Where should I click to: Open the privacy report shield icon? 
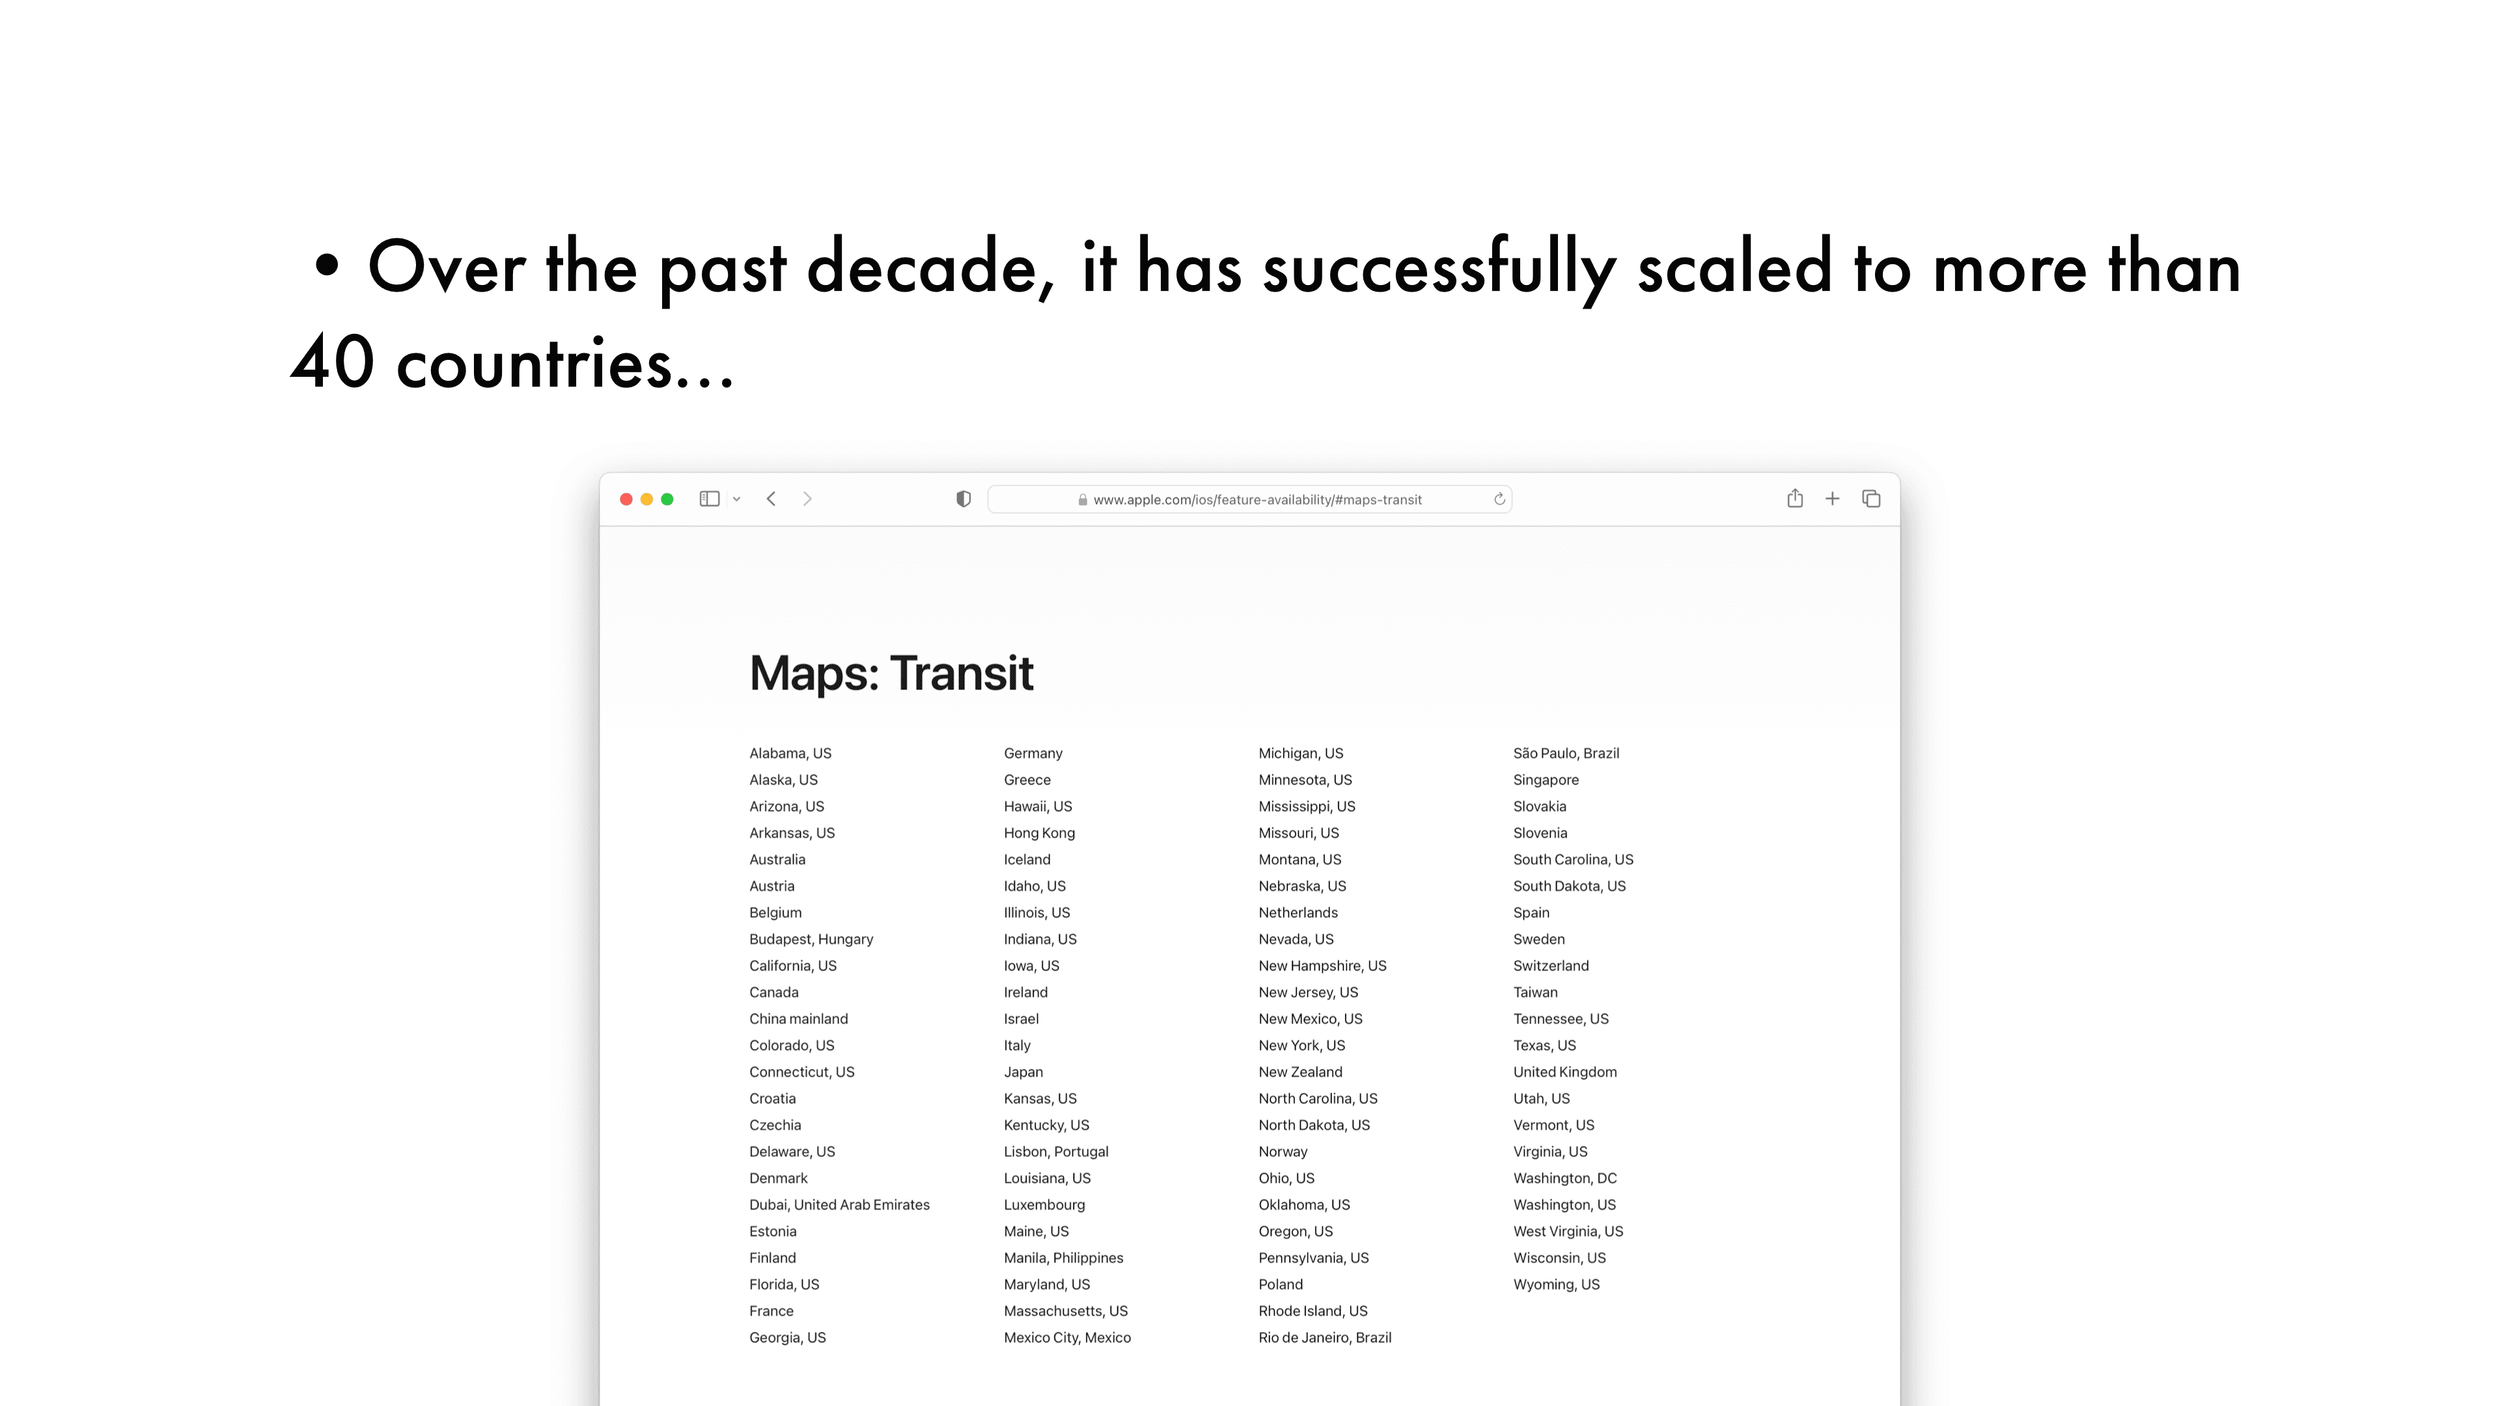(963, 499)
